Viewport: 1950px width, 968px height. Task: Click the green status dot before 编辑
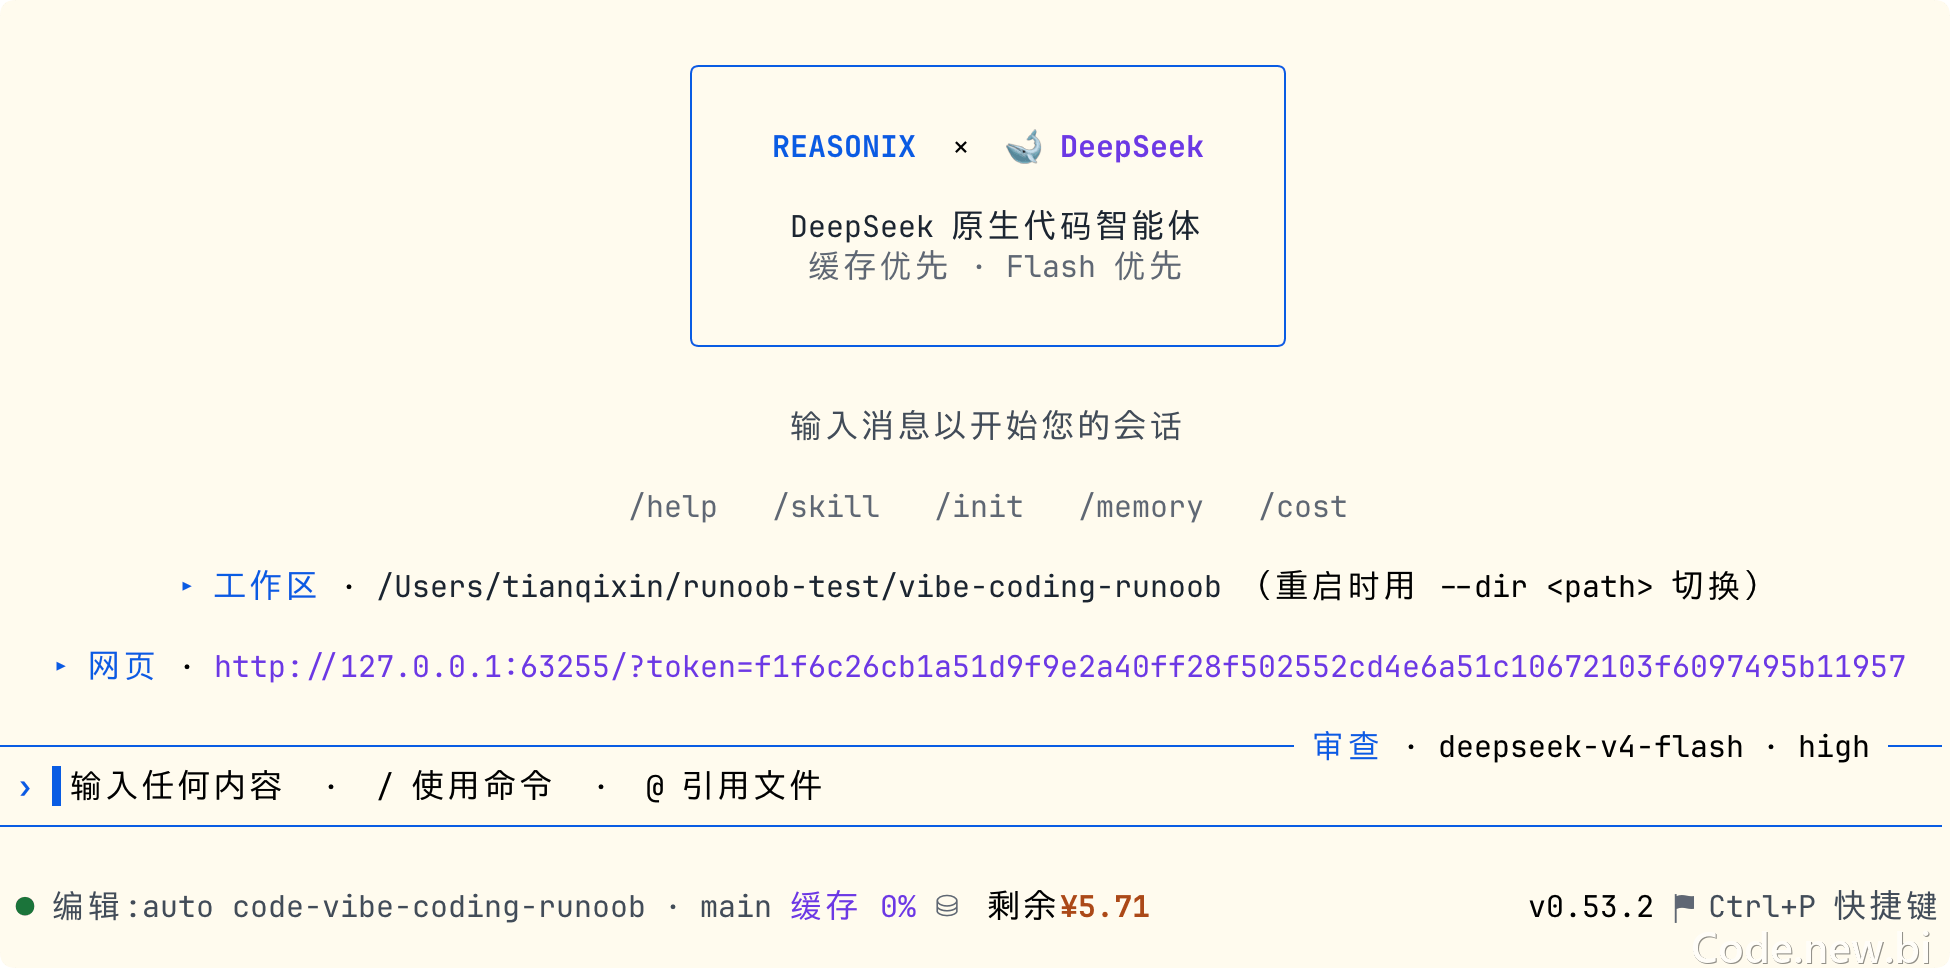point(26,906)
